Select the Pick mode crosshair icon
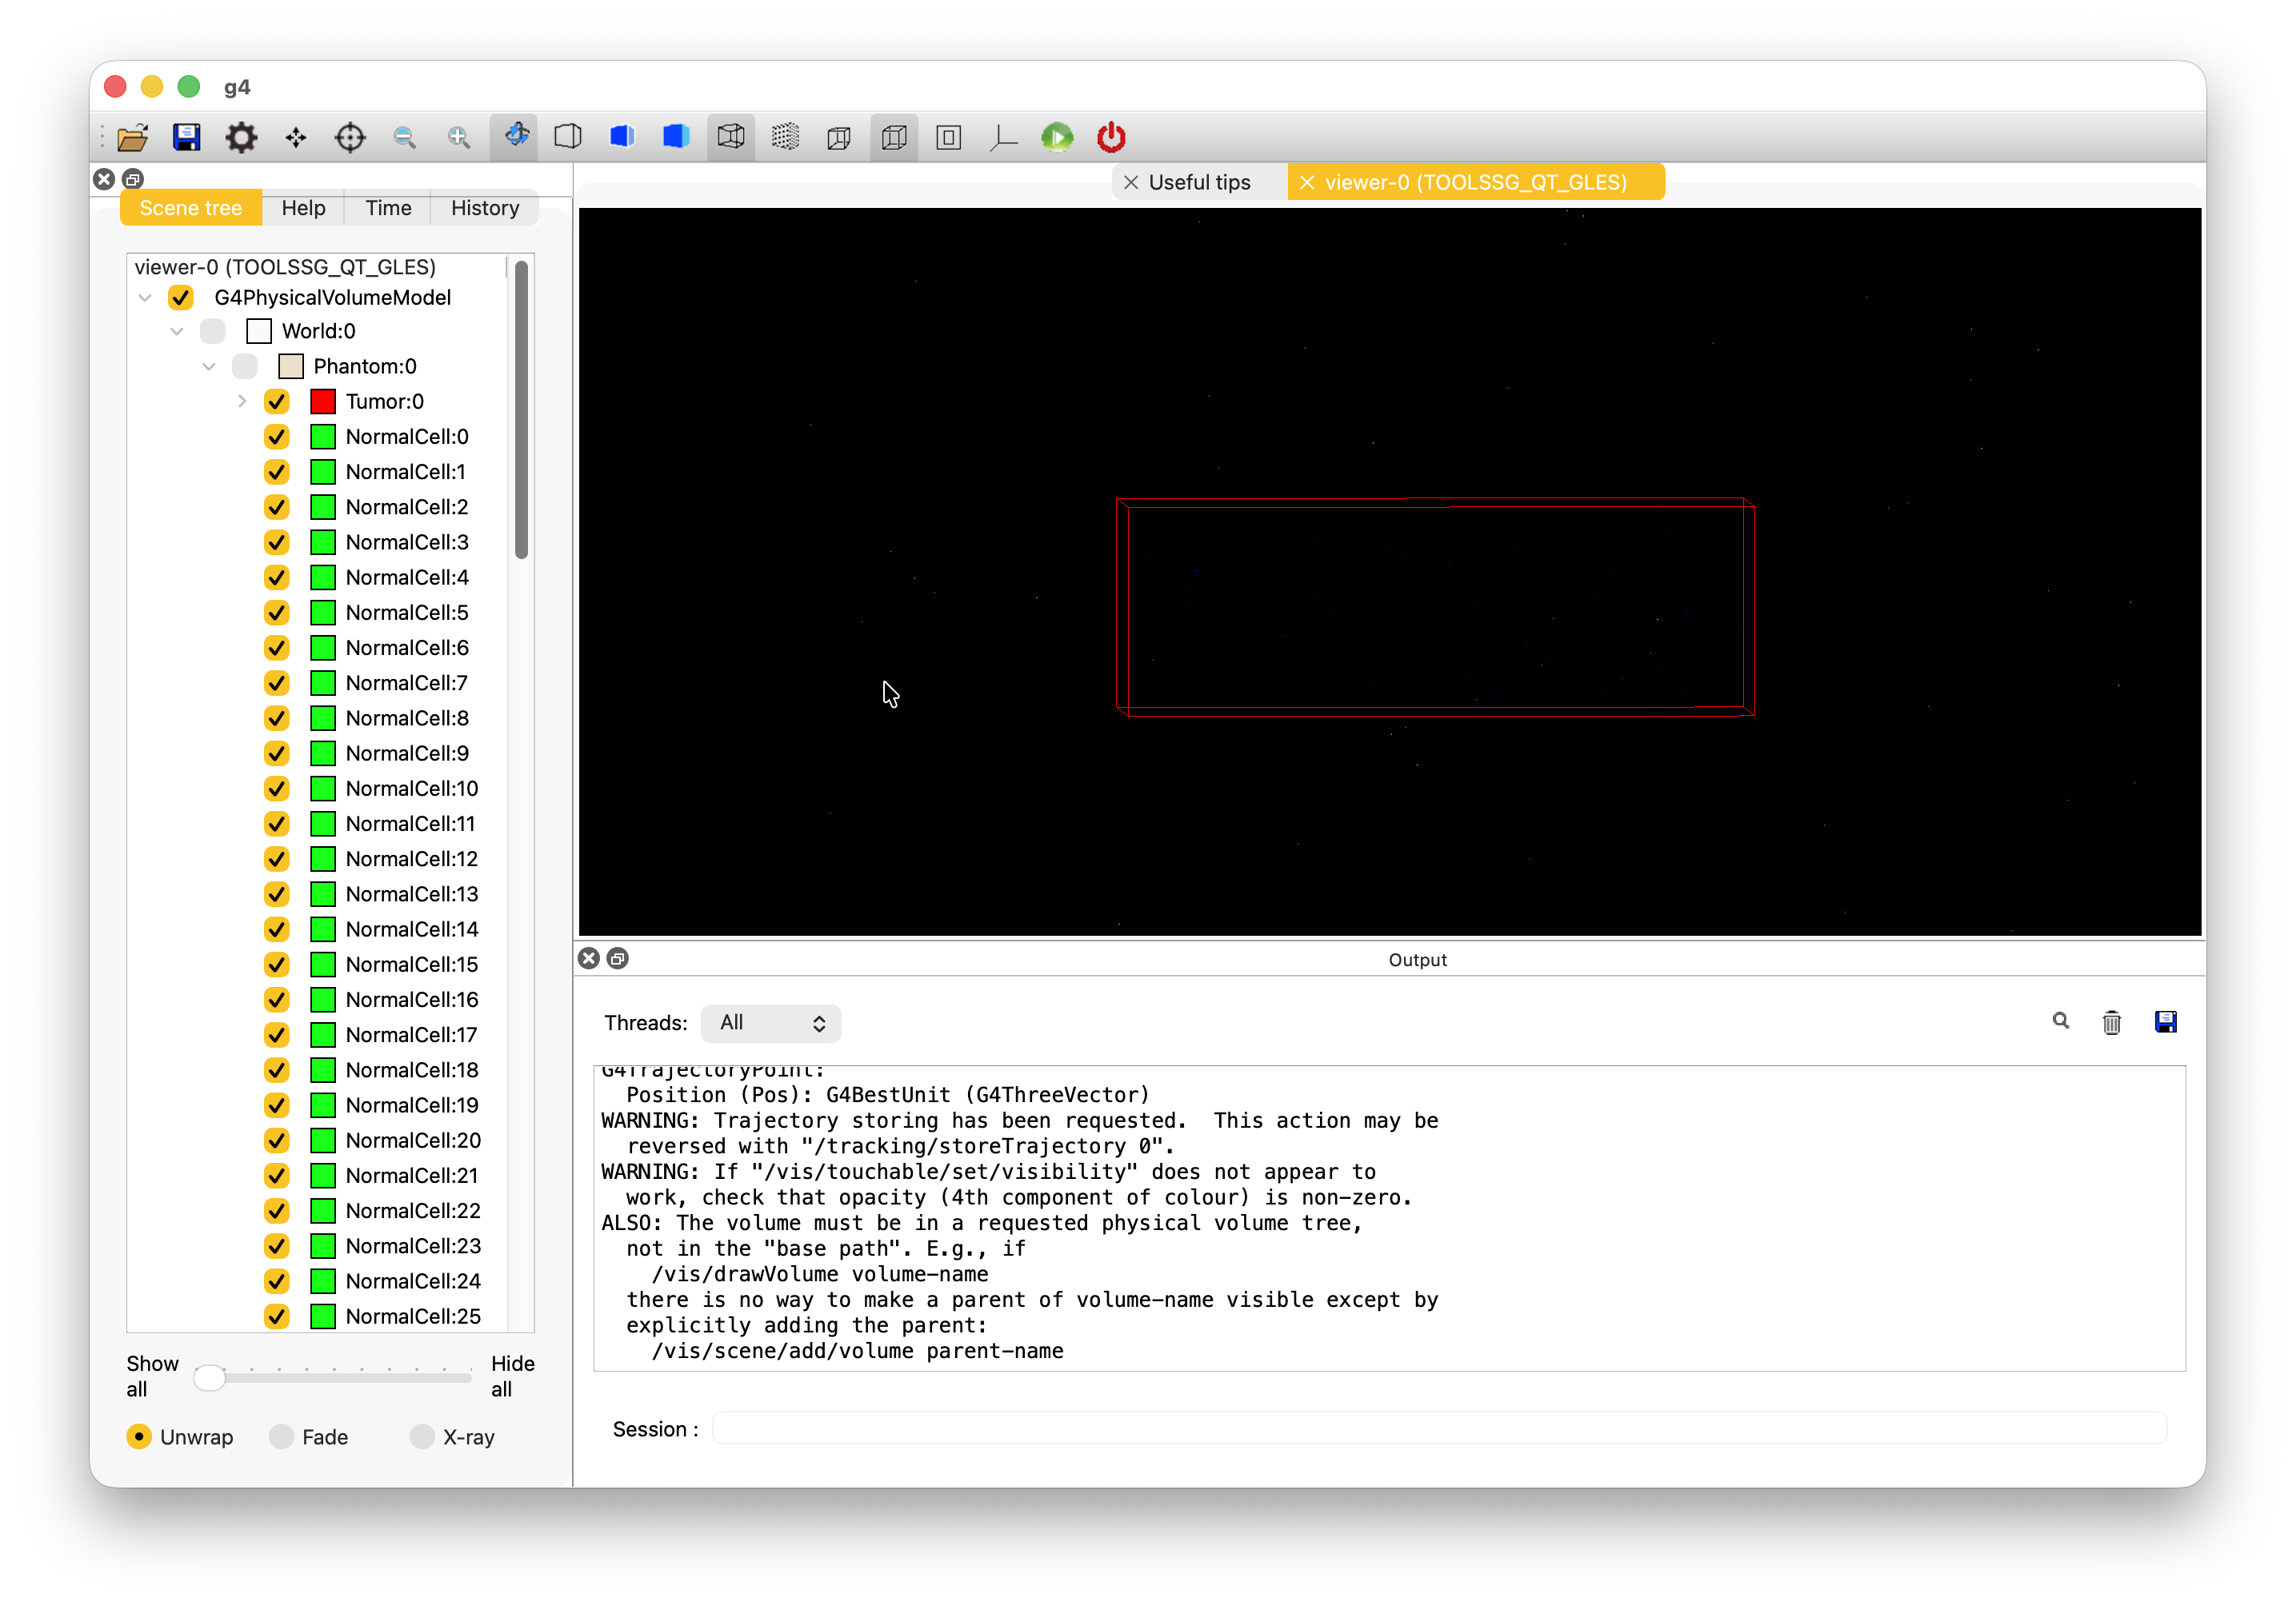 point(350,137)
